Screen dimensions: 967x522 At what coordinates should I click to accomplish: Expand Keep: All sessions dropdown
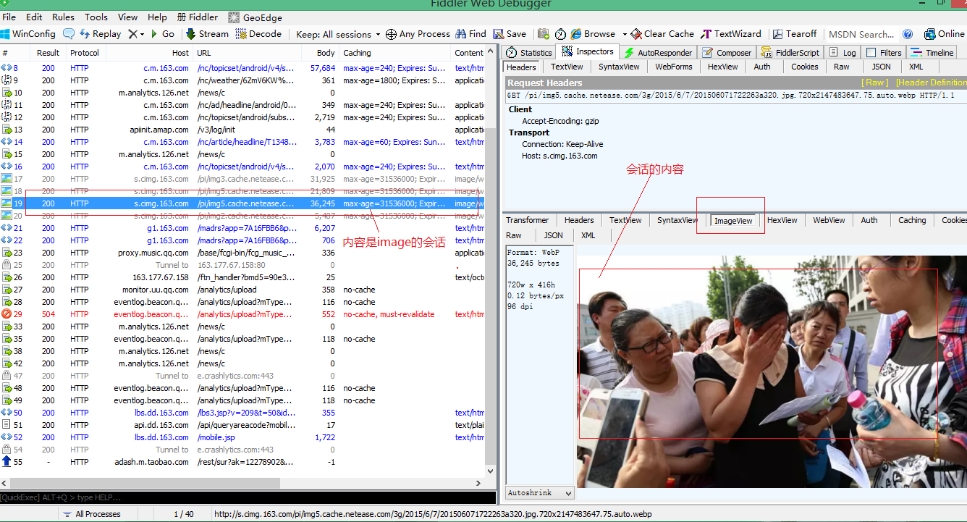337,34
